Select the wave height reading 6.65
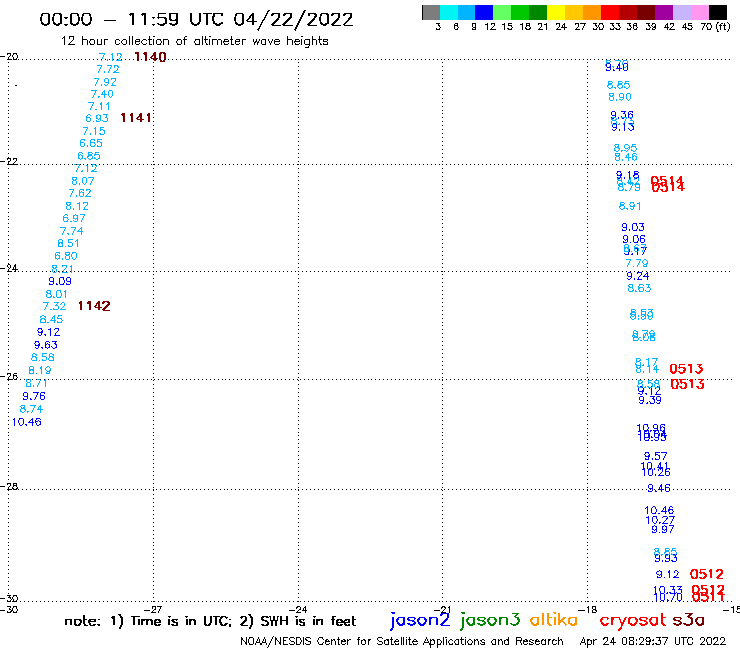The height and width of the screenshot is (650, 740). point(91,144)
